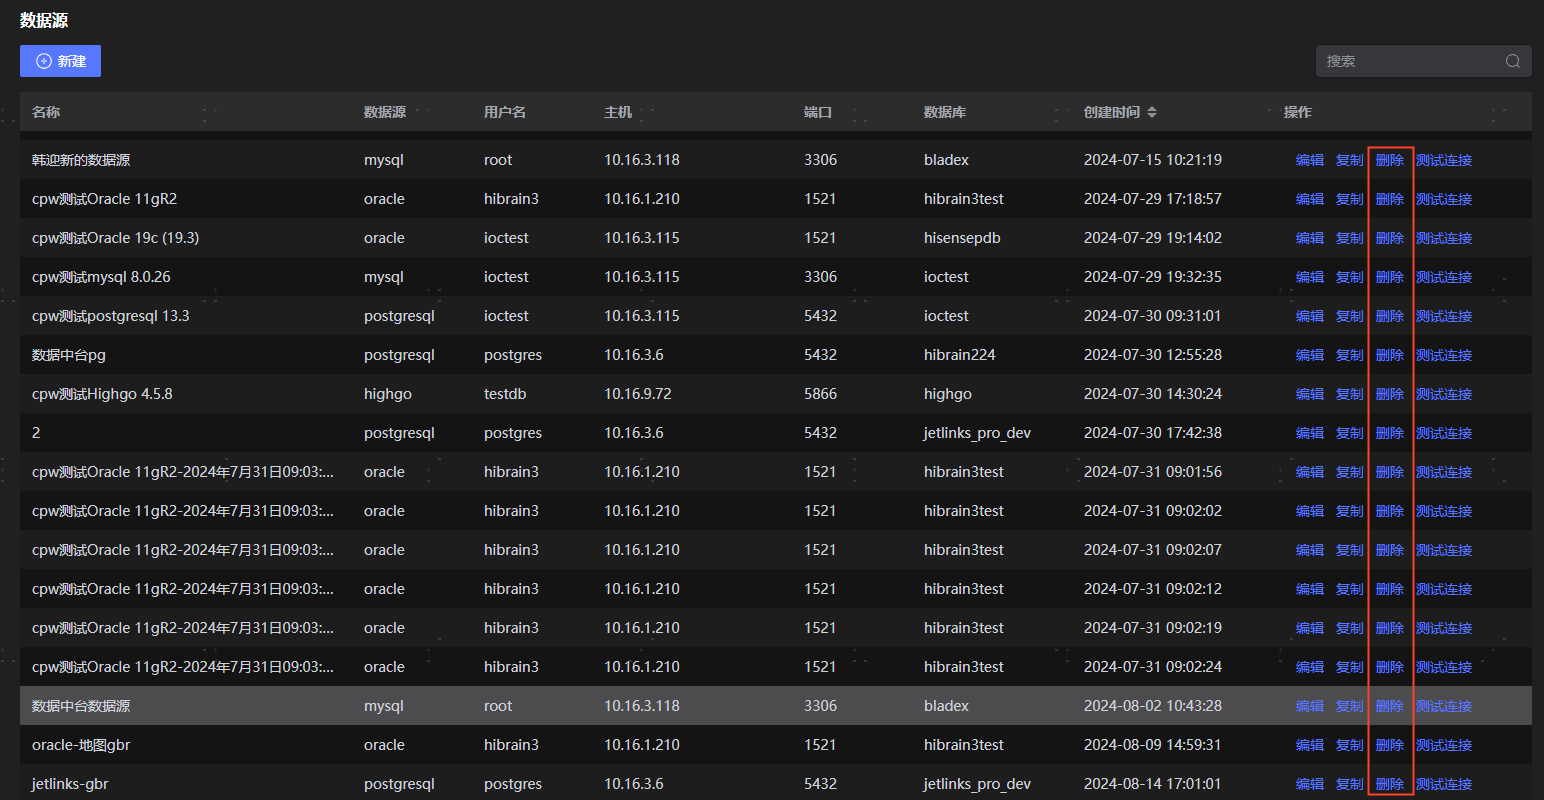
Task: Focus the 搜索 search input field
Action: [1410, 61]
